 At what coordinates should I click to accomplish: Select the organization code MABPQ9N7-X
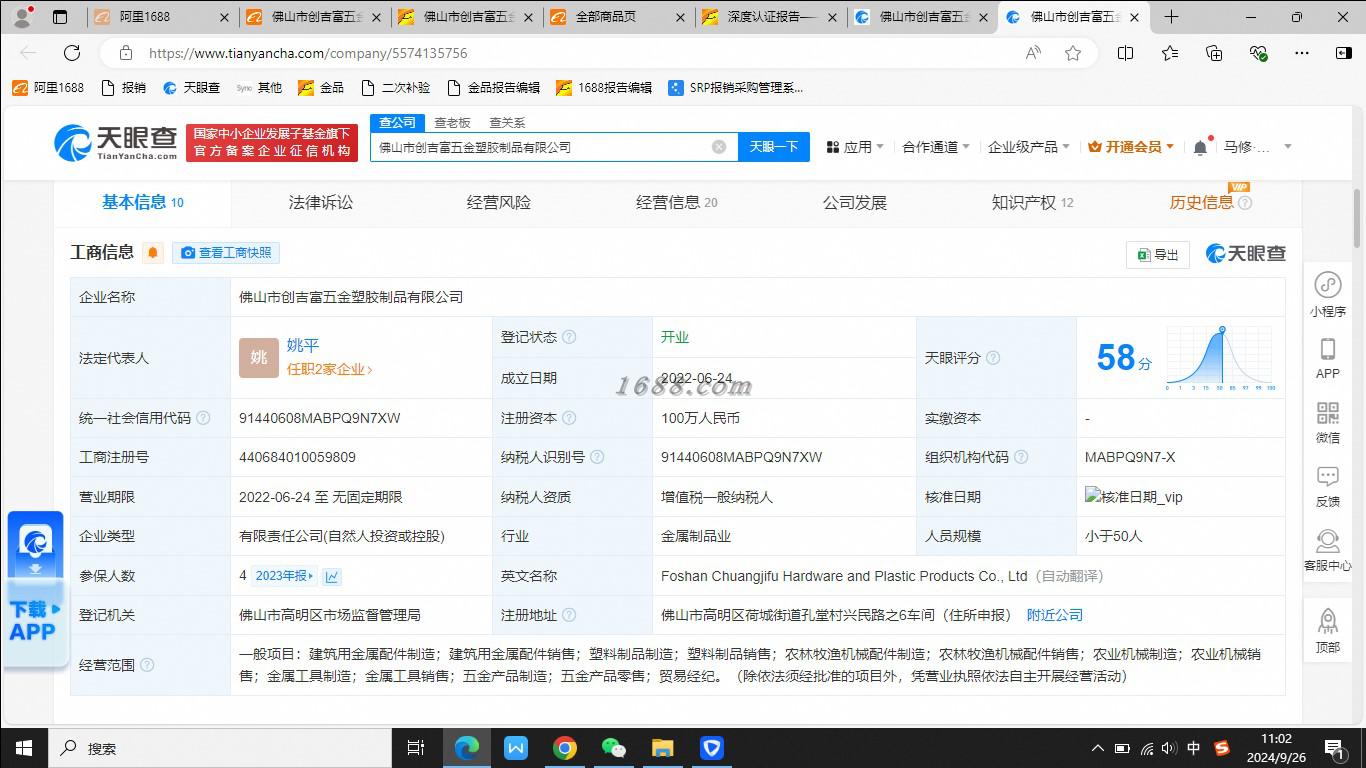click(1130, 457)
